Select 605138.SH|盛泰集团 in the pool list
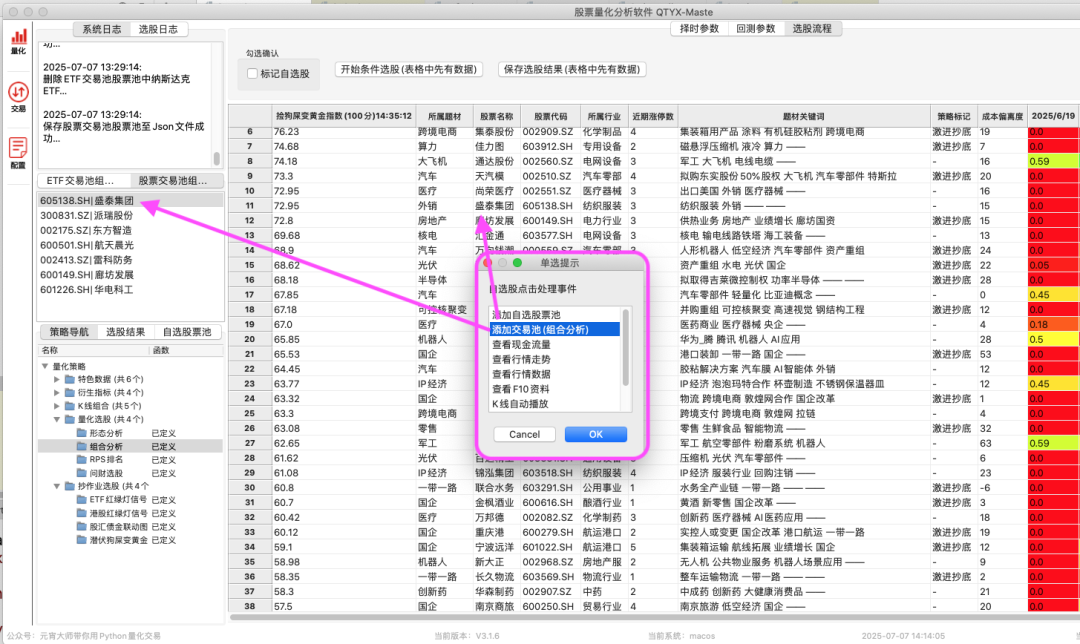The image size is (1080, 644). [130, 200]
